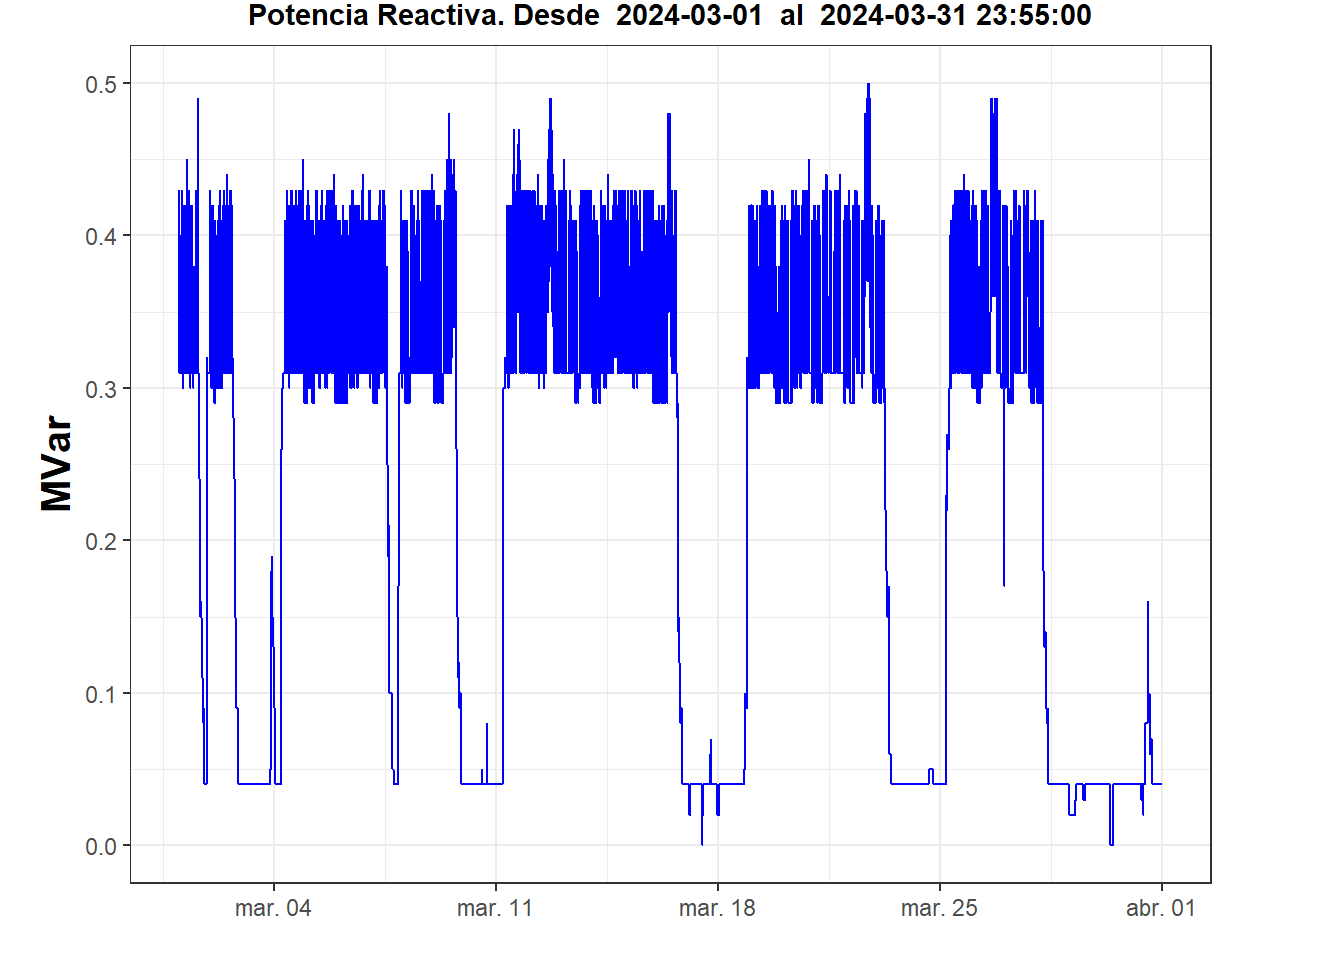The width and height of the screenshot is (1344, 960).
Task: Click the "mar. 18" x-axis date label
Action: click(717, 909)
